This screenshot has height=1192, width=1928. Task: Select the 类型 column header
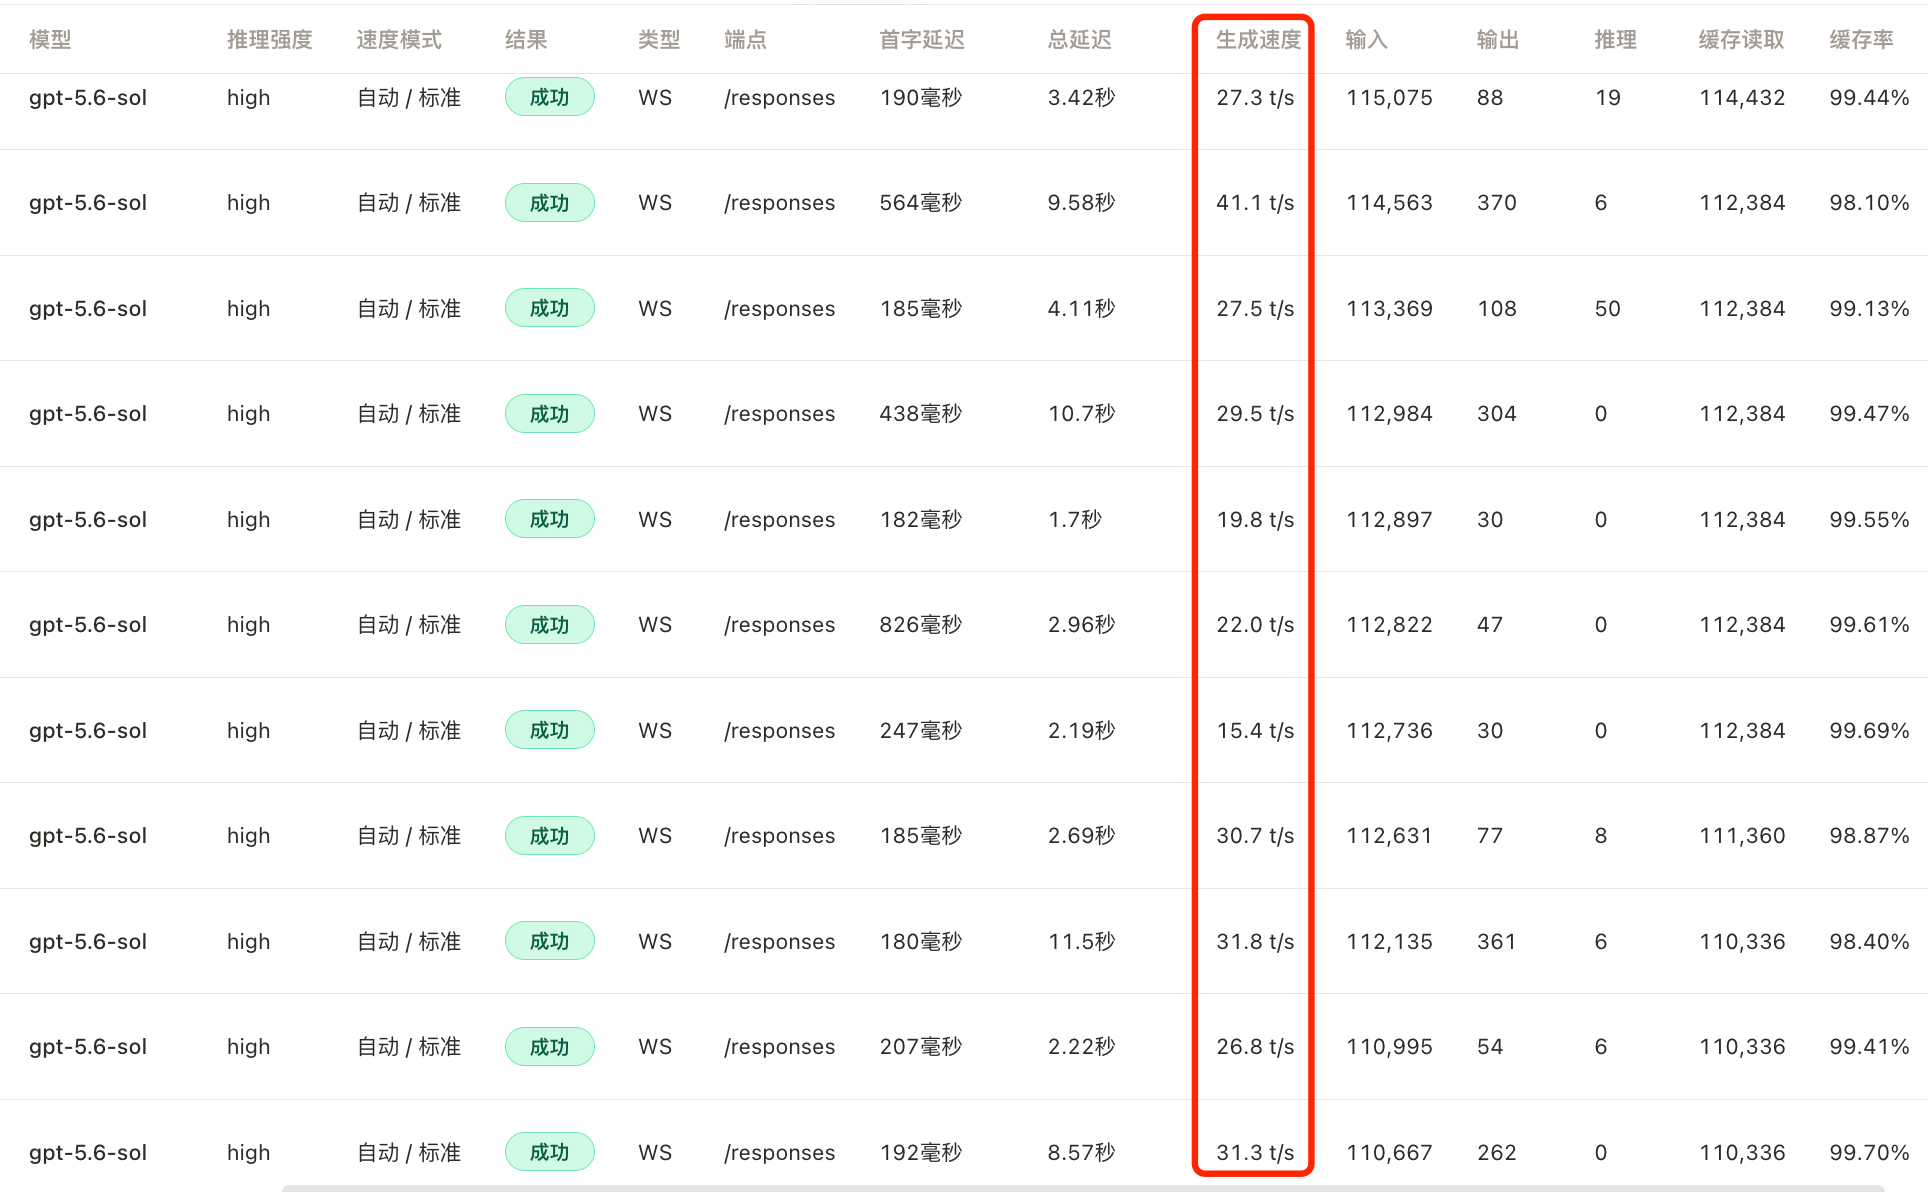coord(659,40)
